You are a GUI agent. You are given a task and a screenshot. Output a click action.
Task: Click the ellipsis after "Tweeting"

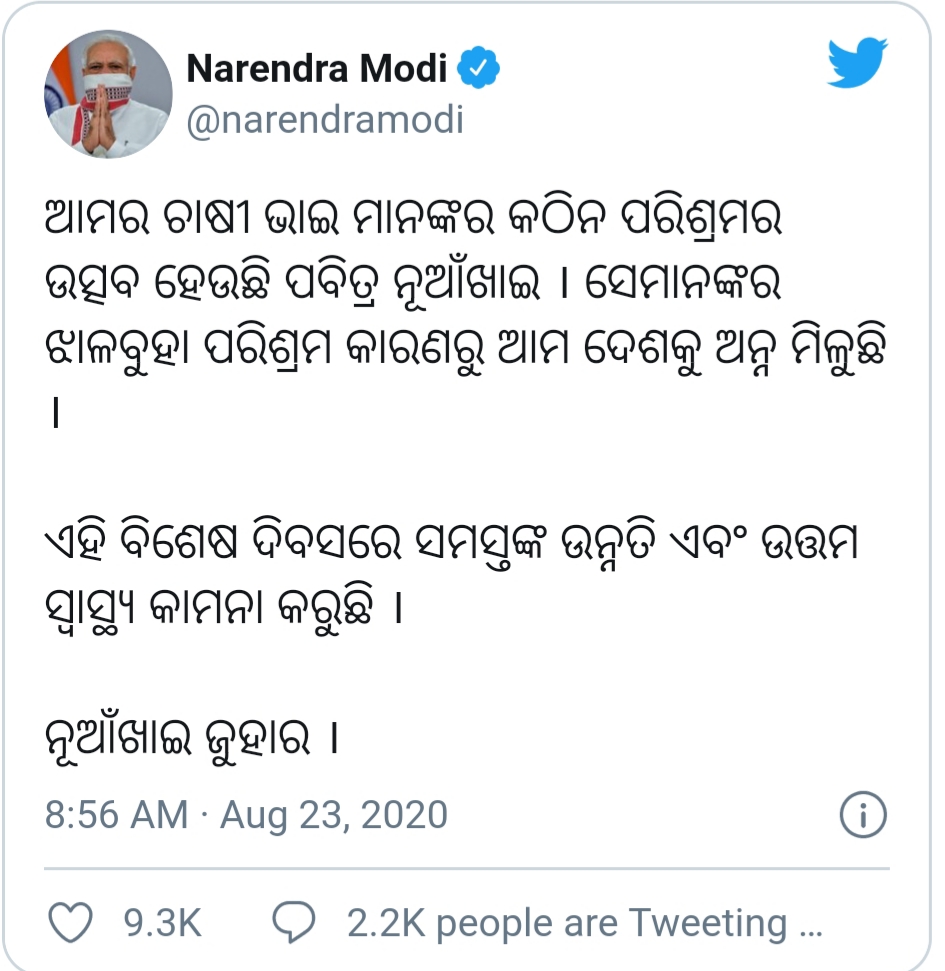tap(811, 926)
